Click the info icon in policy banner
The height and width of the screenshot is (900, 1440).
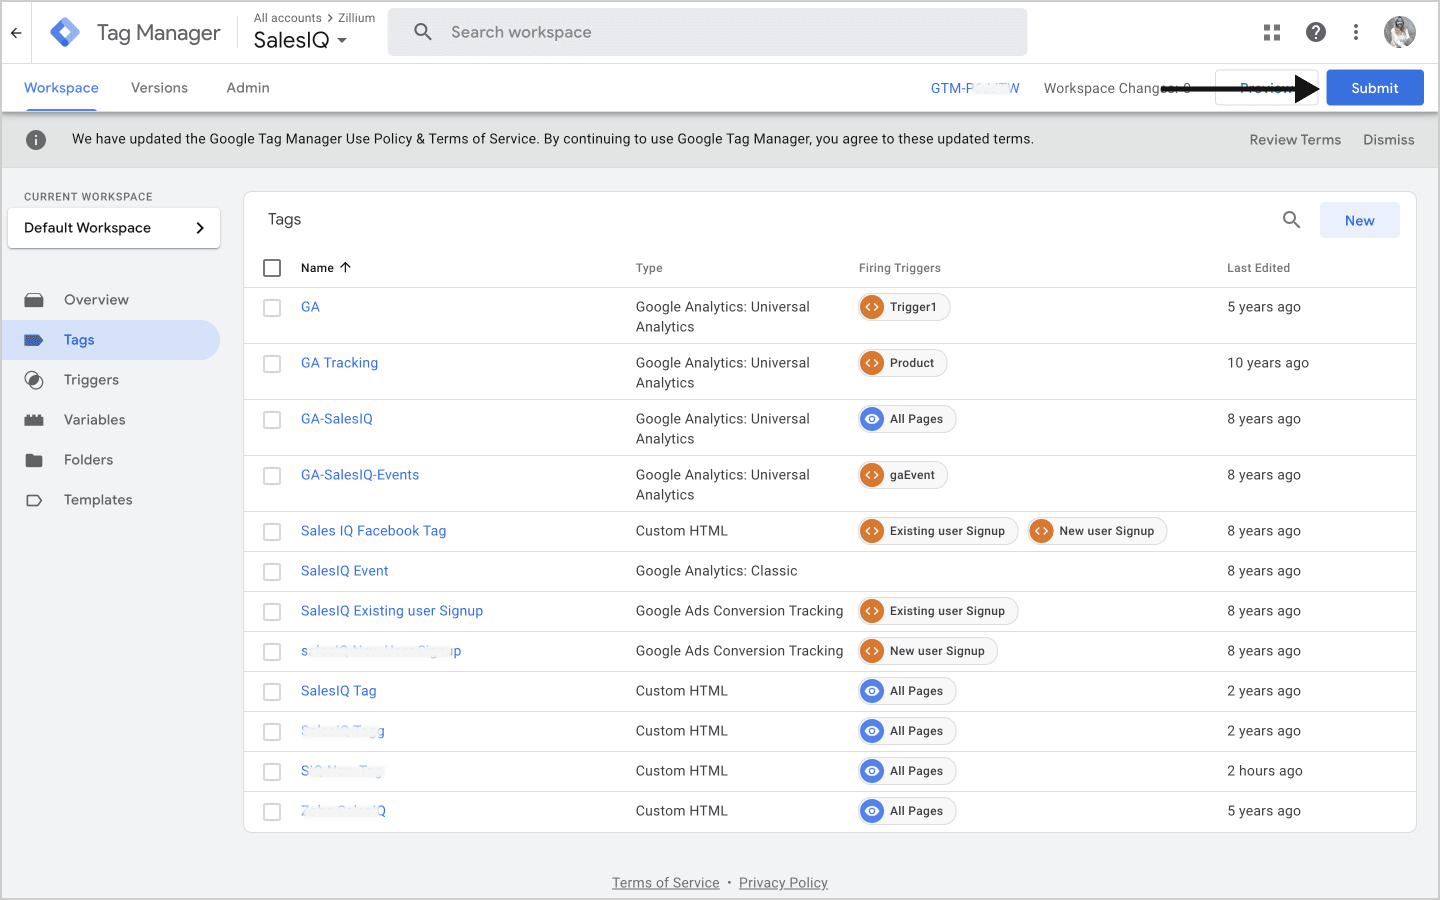[x=36, y=140]
